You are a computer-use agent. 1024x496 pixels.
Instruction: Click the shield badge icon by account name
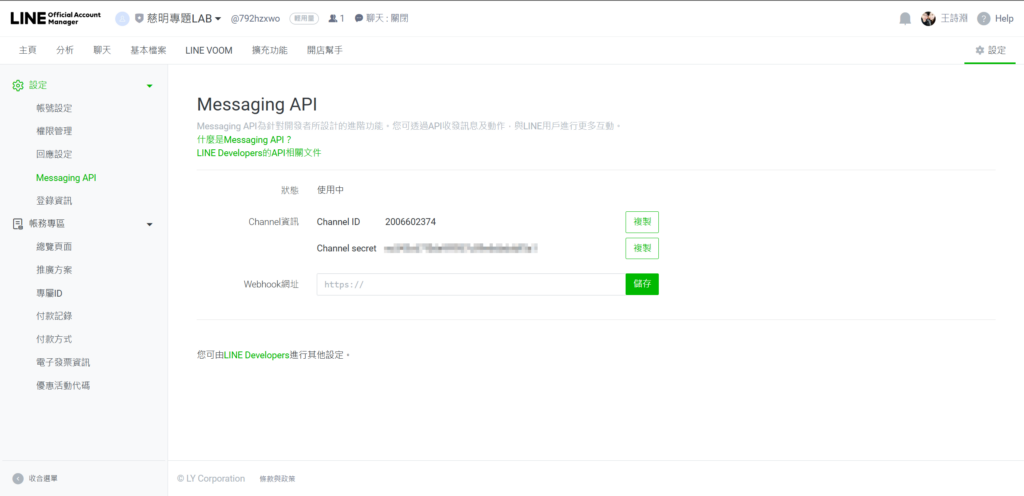(139, 19)
